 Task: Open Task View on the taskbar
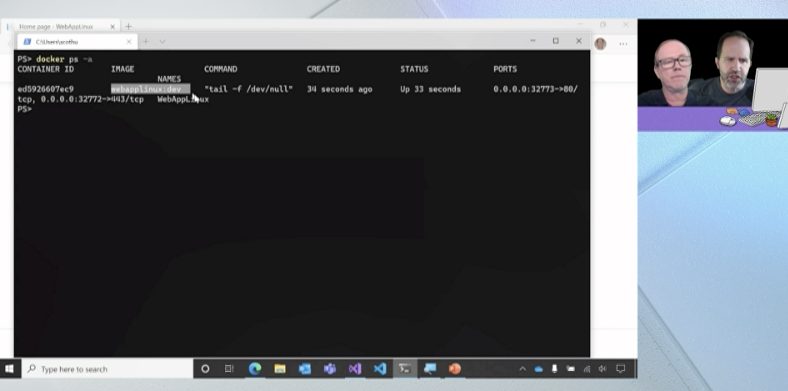point(229,369)
